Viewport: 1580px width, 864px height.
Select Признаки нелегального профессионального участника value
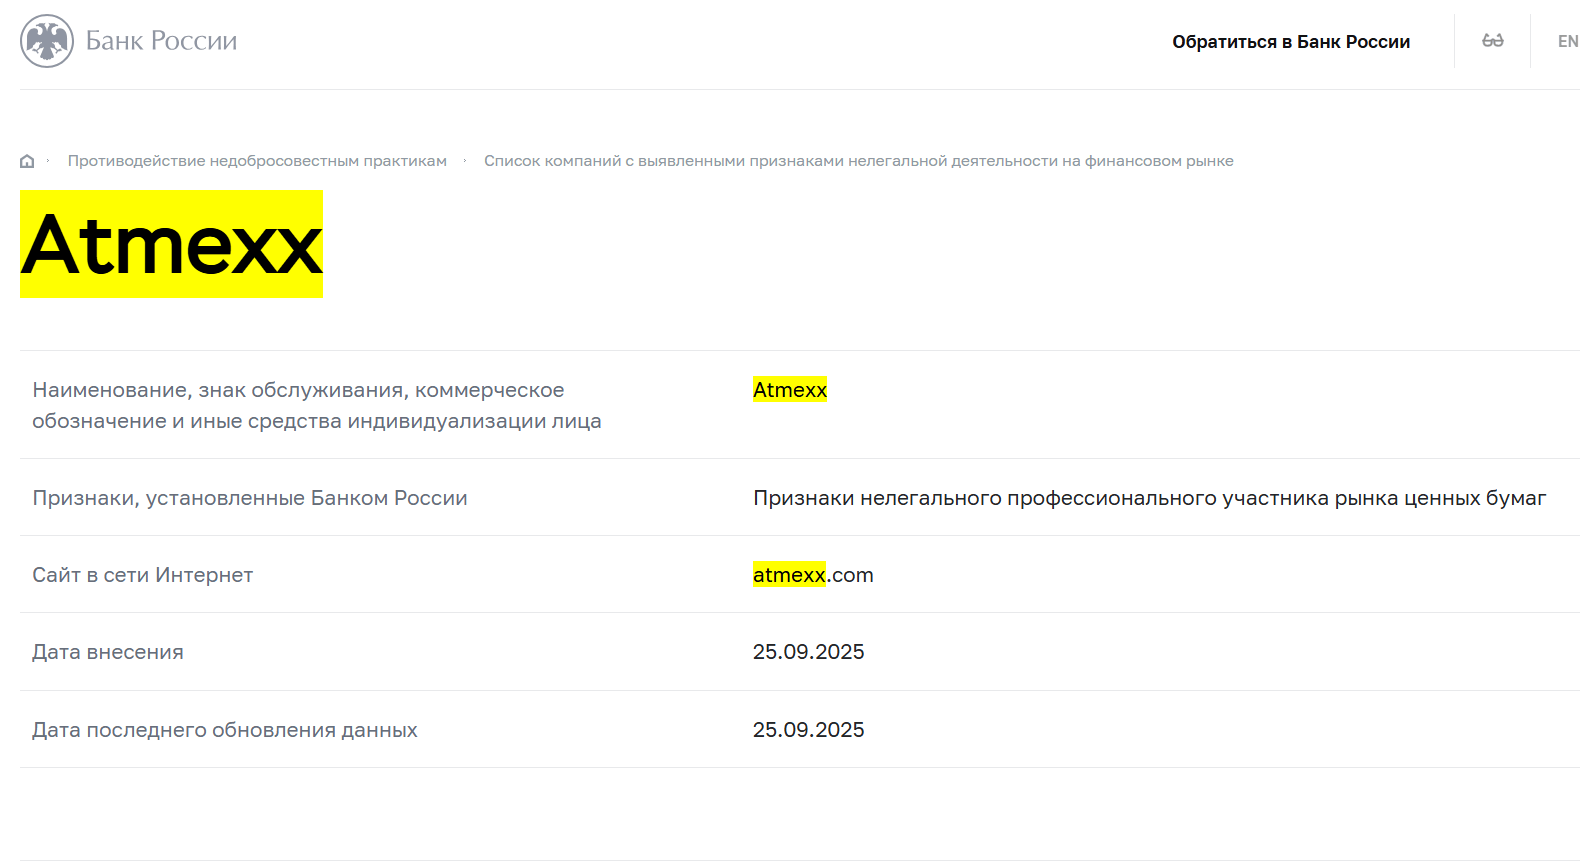click(1150, 498)
